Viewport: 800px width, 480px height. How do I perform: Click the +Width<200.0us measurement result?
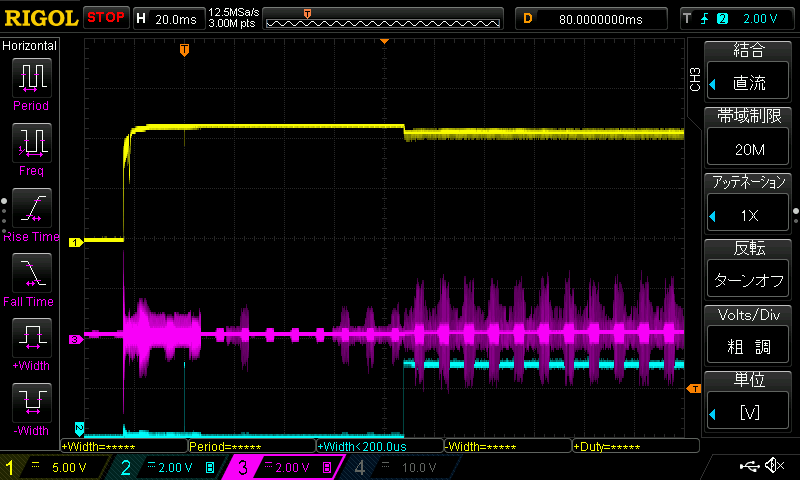click(x=380, y=447)
